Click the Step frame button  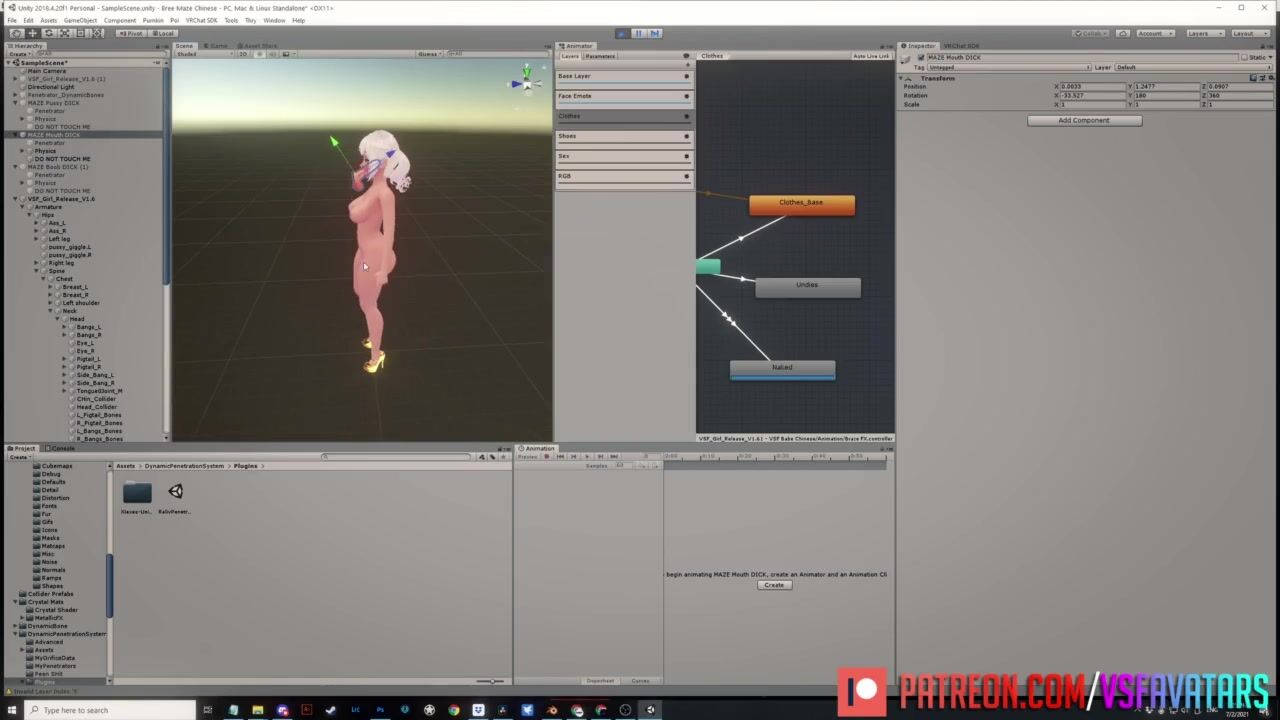pos(655,33)
